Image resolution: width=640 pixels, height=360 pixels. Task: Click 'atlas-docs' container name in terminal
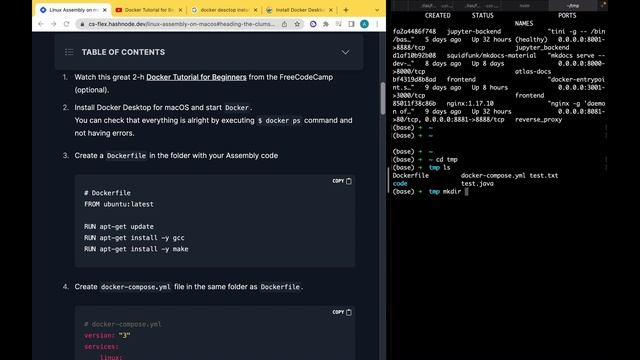(x=533, y=71)
